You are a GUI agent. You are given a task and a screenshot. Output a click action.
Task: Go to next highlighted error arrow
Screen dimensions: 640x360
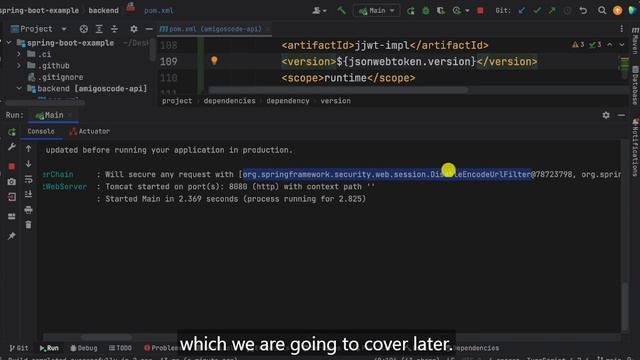point(622,44)
